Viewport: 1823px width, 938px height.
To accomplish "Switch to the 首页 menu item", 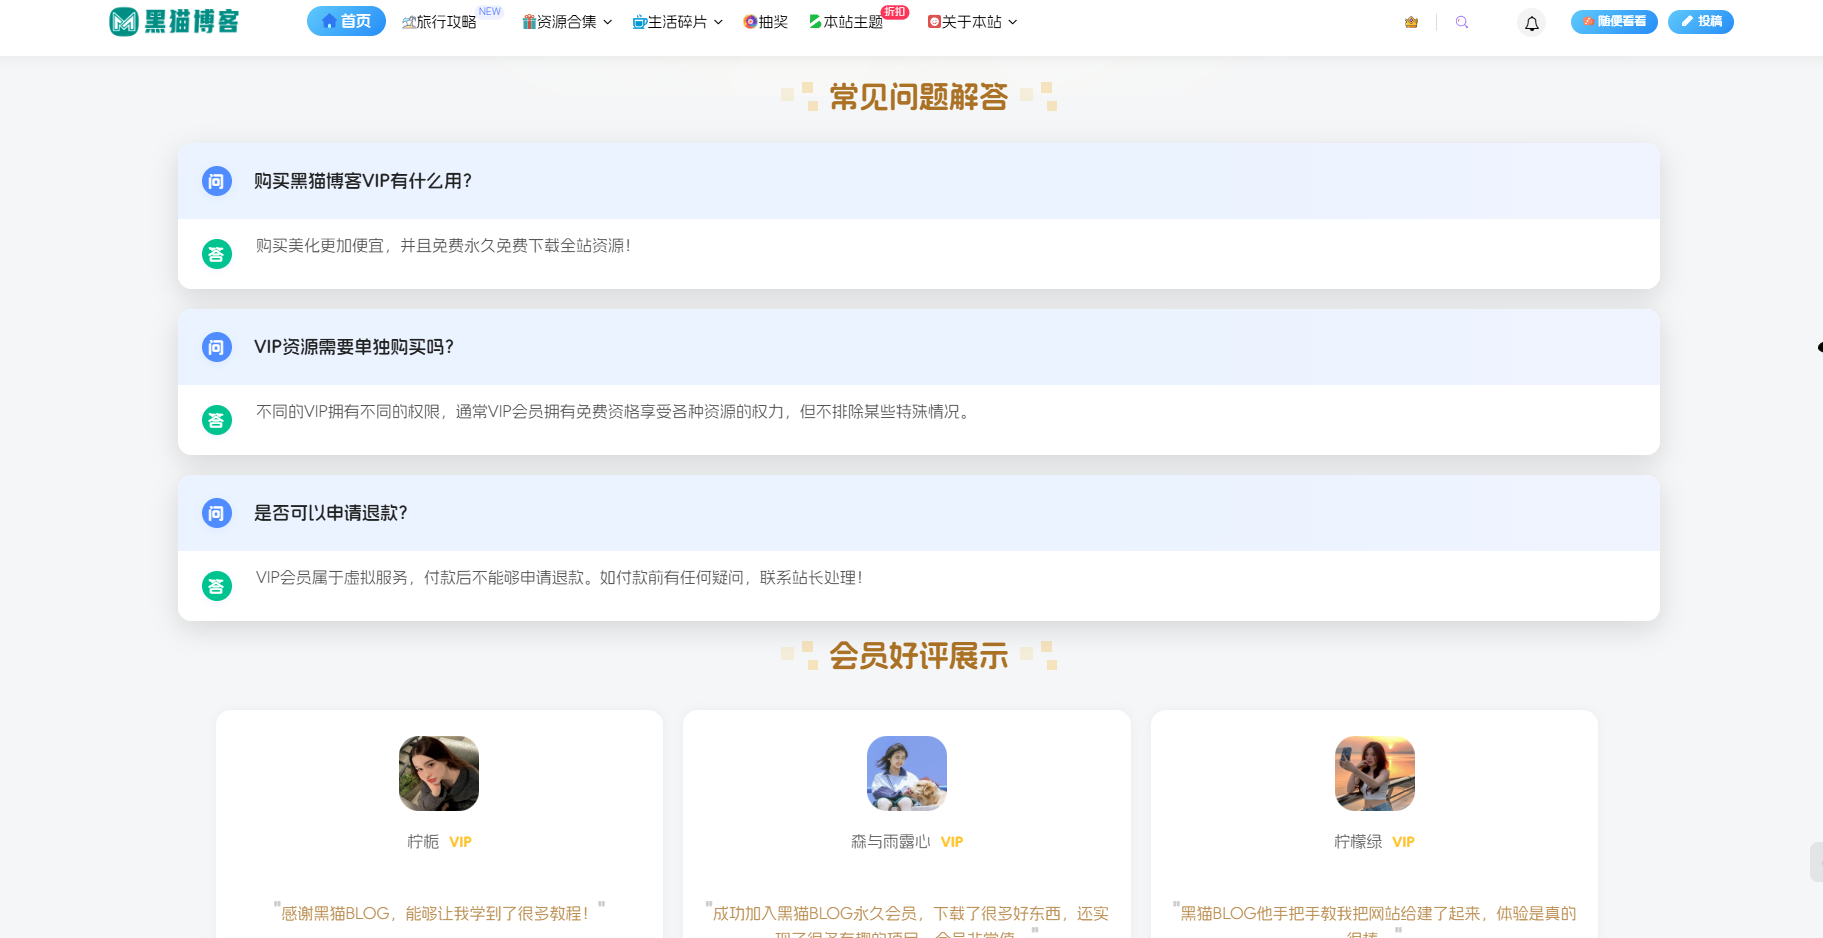I will click(x=346, y=20).
